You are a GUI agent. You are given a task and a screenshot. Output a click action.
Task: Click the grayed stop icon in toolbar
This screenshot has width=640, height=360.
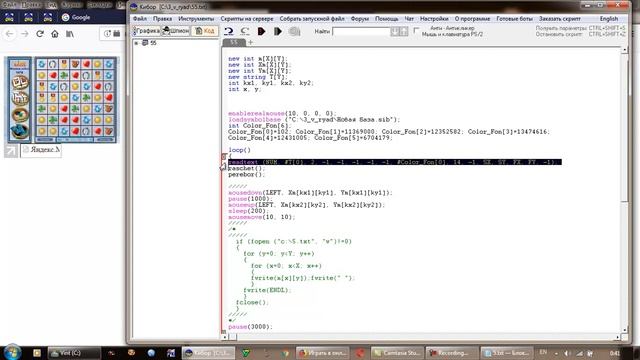(x=294, y=31)
